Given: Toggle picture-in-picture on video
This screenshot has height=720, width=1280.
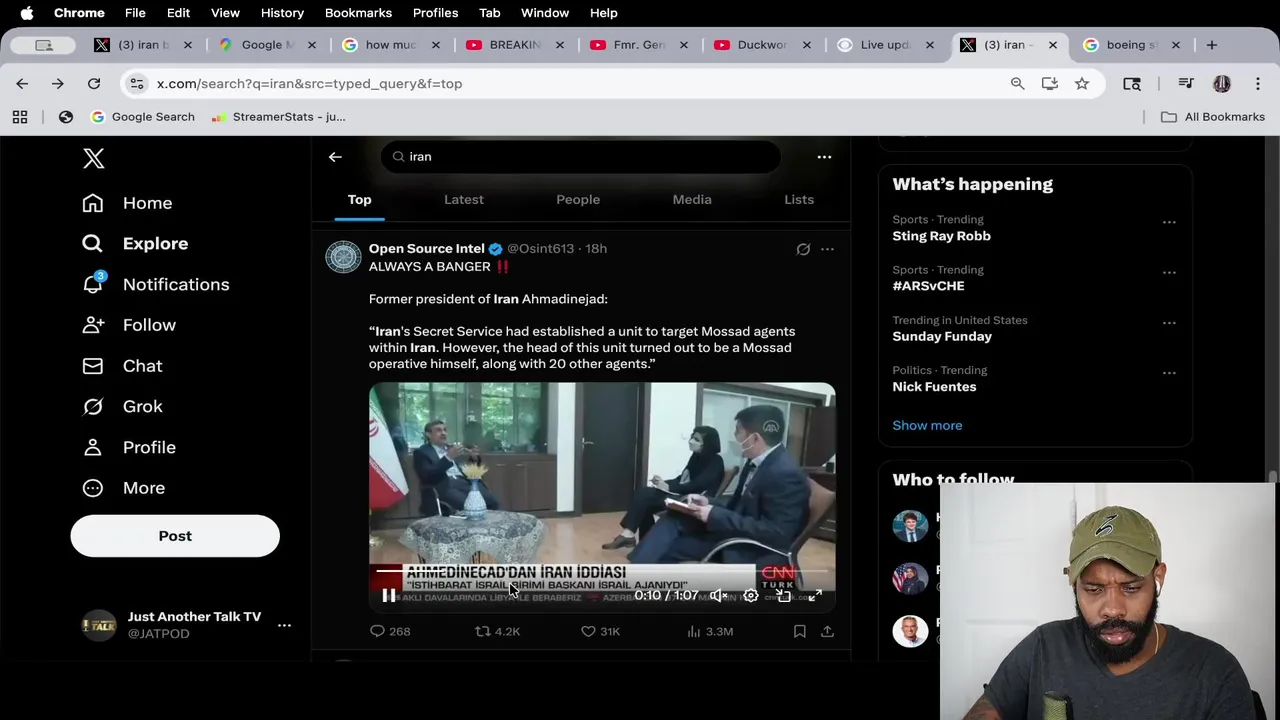Looking at the screenshot, I should tap(783, 596).
